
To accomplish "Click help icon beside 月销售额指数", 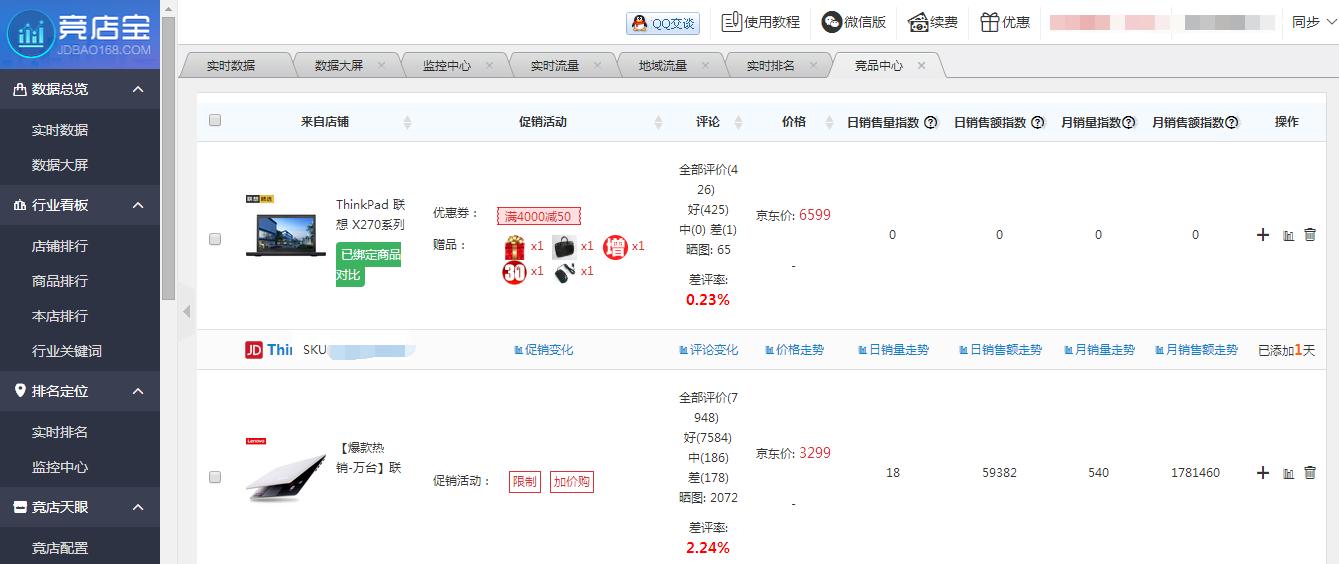I will (x=1232, y=122).
